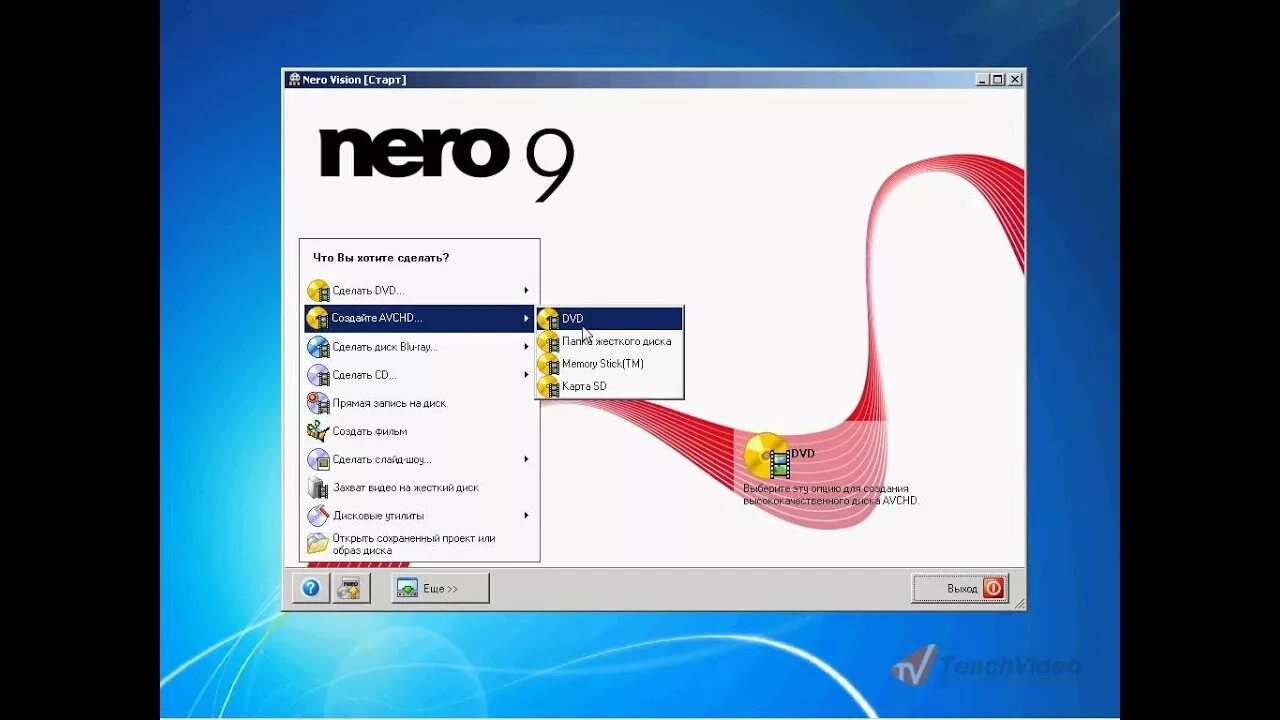Expand the Создайте AVCHD submenu arrow
The image size is (1280, 720).
(x=526, y=319)
